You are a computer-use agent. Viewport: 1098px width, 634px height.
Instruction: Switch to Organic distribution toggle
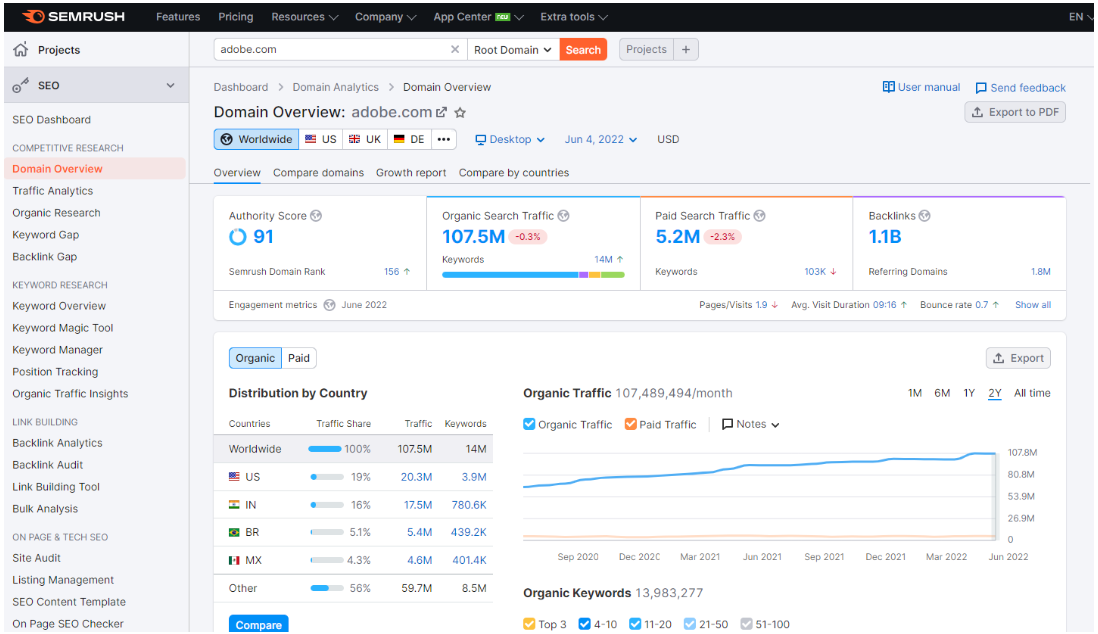click(x=255, y=358)
